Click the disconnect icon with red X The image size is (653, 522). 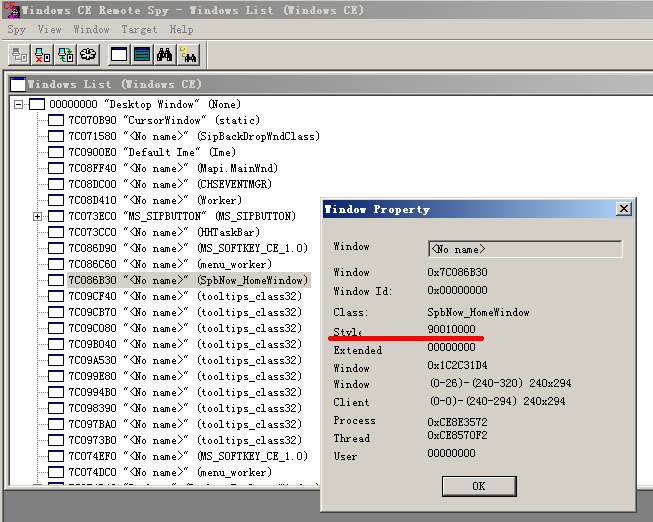tap(42, 54)
